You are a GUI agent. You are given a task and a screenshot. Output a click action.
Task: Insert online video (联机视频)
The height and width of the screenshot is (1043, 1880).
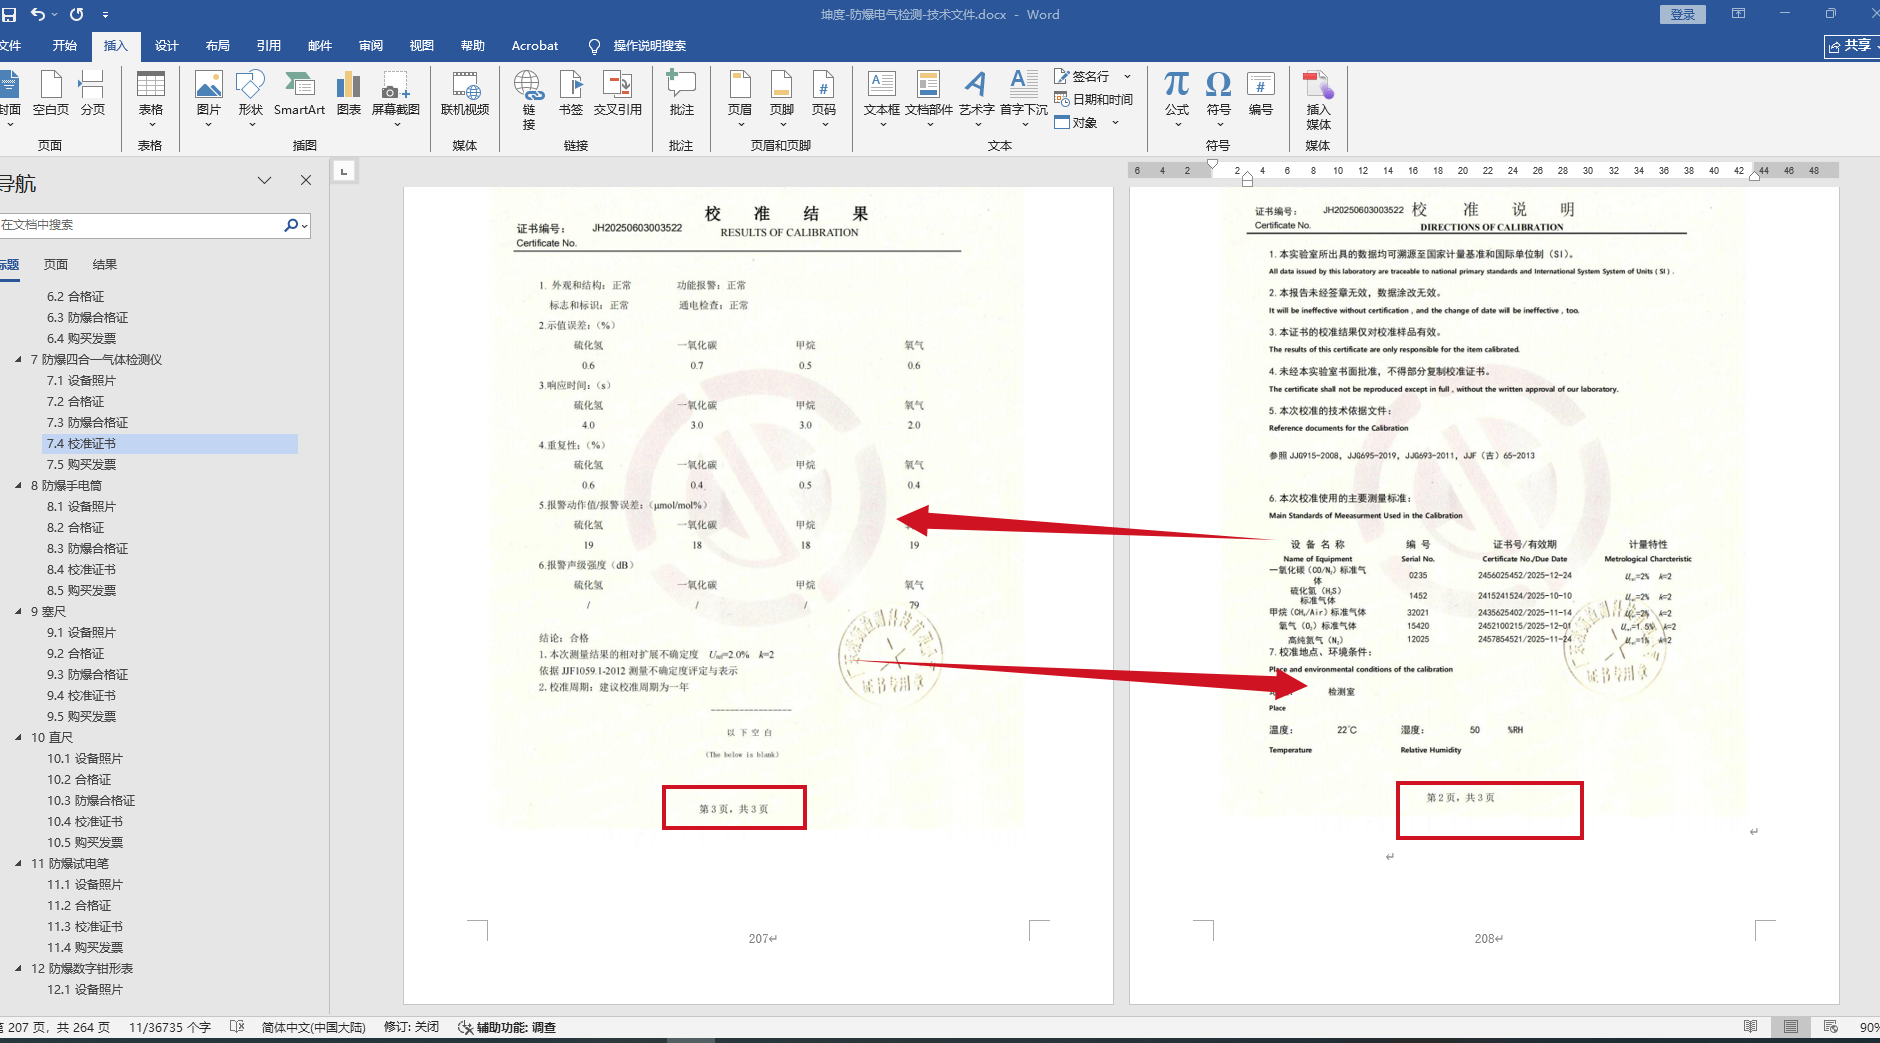[x=465, y=95]
